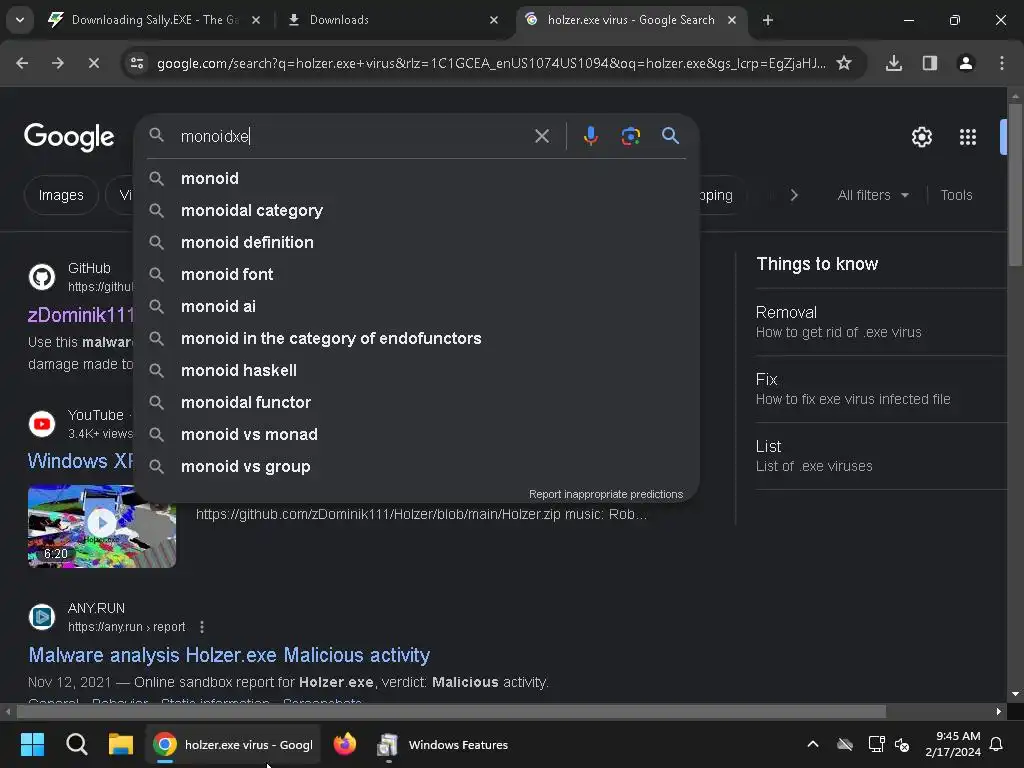Image resolution: width=1024 pixels, height=768 pixels.
Task: Click the blue search magnifier button
Action: [x=671, y=136]
